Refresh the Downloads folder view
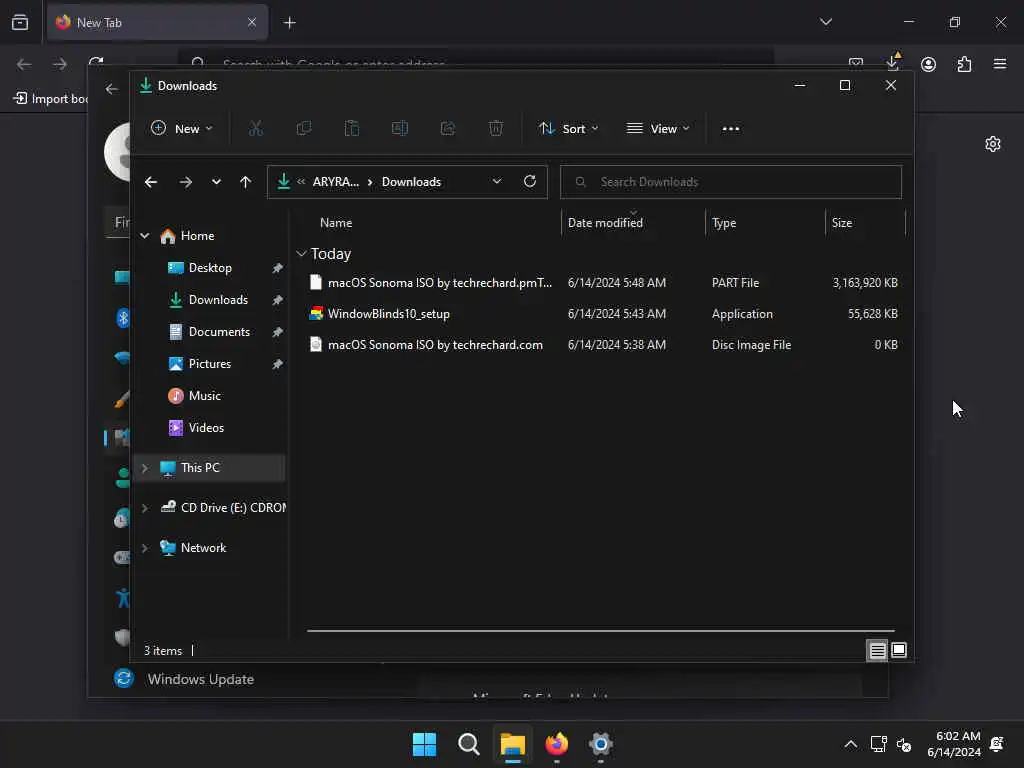 [530, 182]
